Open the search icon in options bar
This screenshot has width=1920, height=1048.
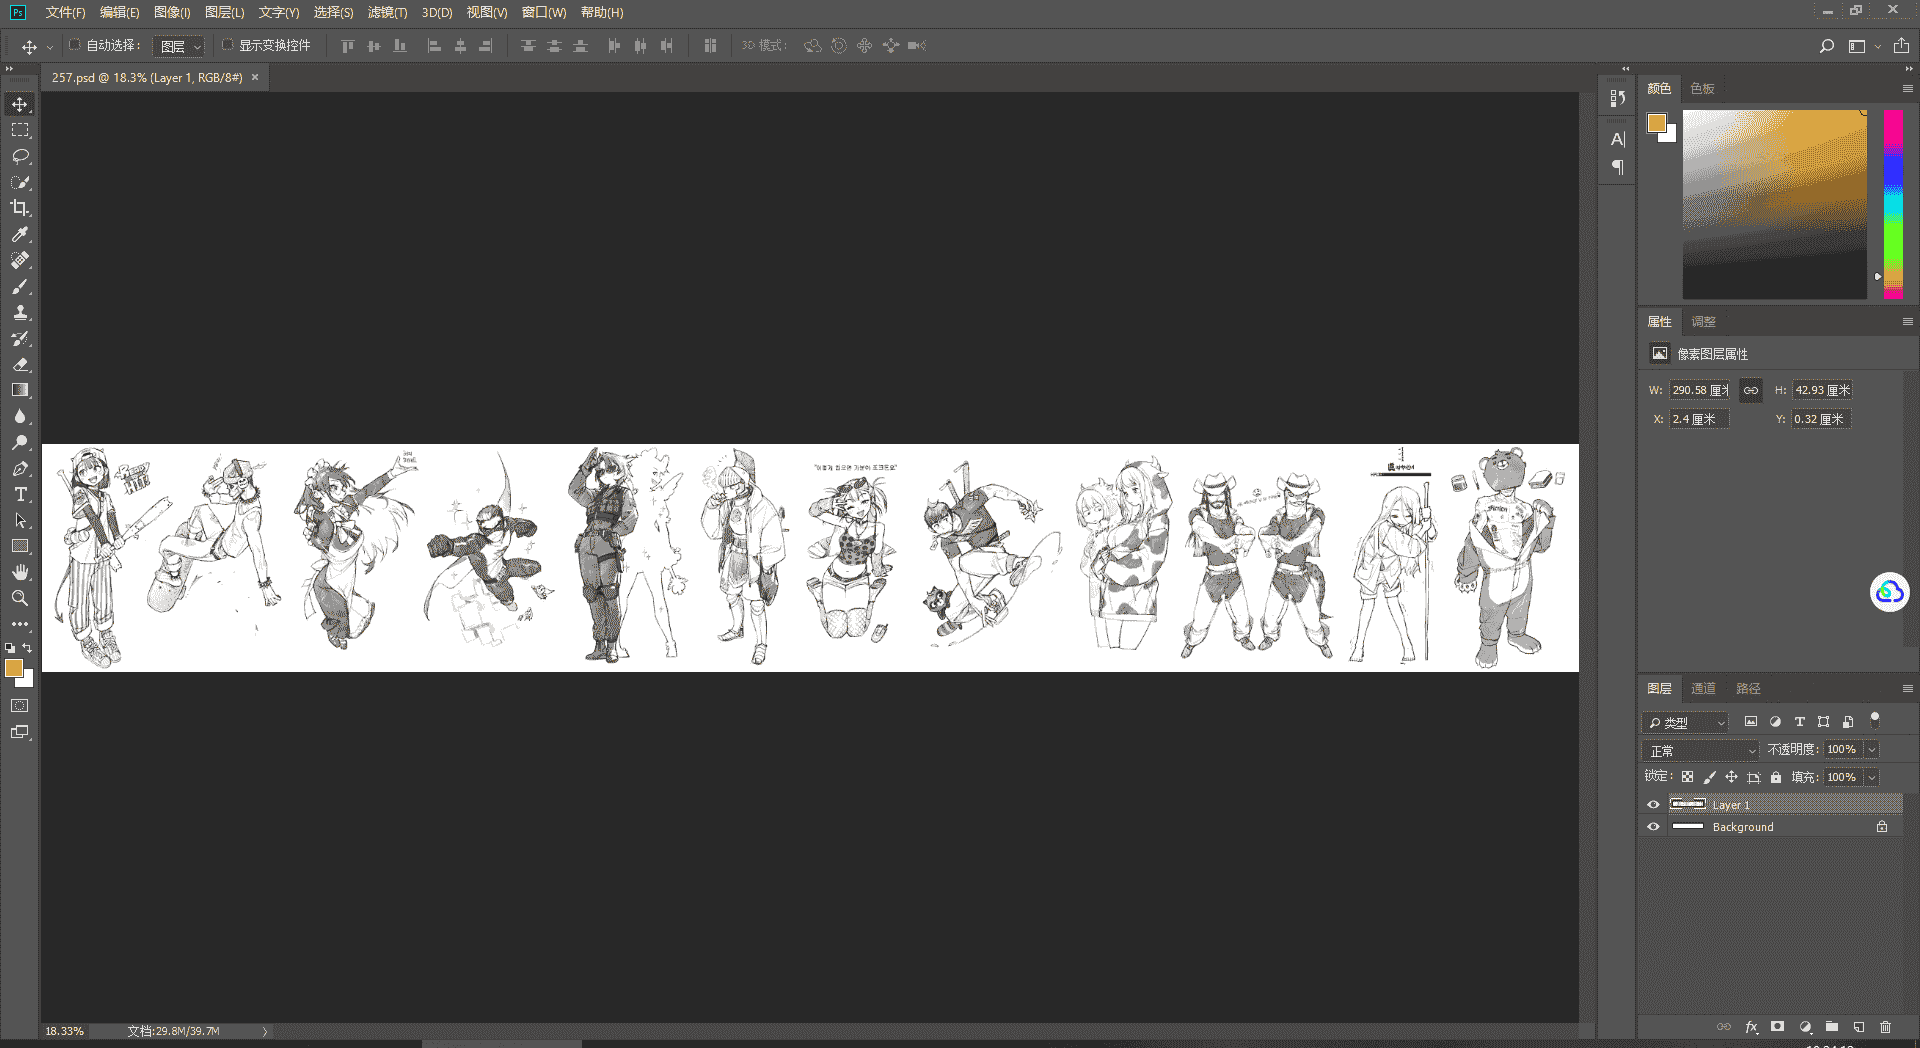pos(1827,46)
